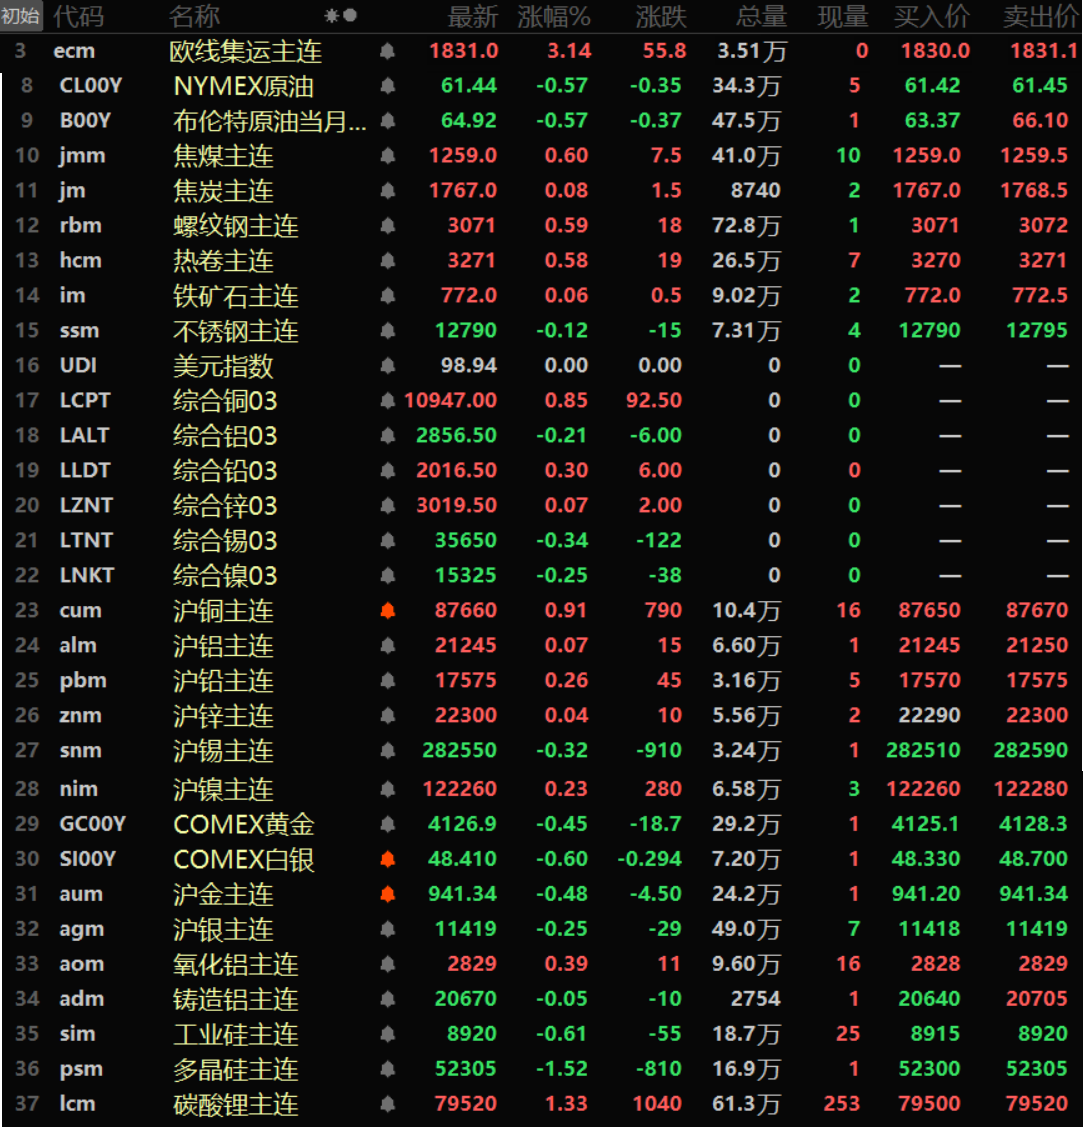Click the bell icon for 沪铜主连
Image resolution: width=1084 pixels, height=1128 pixels.
pyautogui.click(x=388, y=611)
